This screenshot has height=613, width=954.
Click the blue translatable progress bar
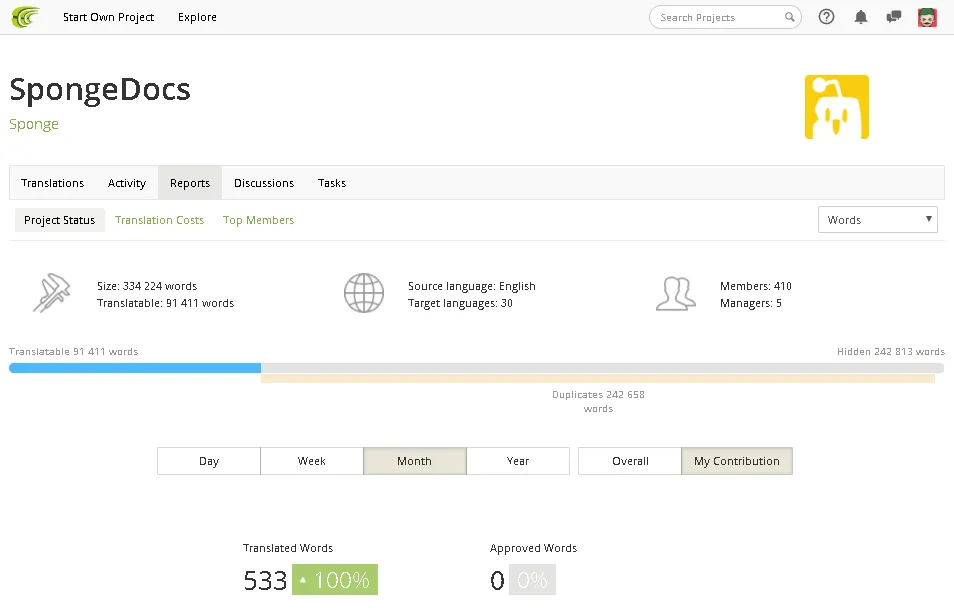pyautogui.click(x=135, y=368)
